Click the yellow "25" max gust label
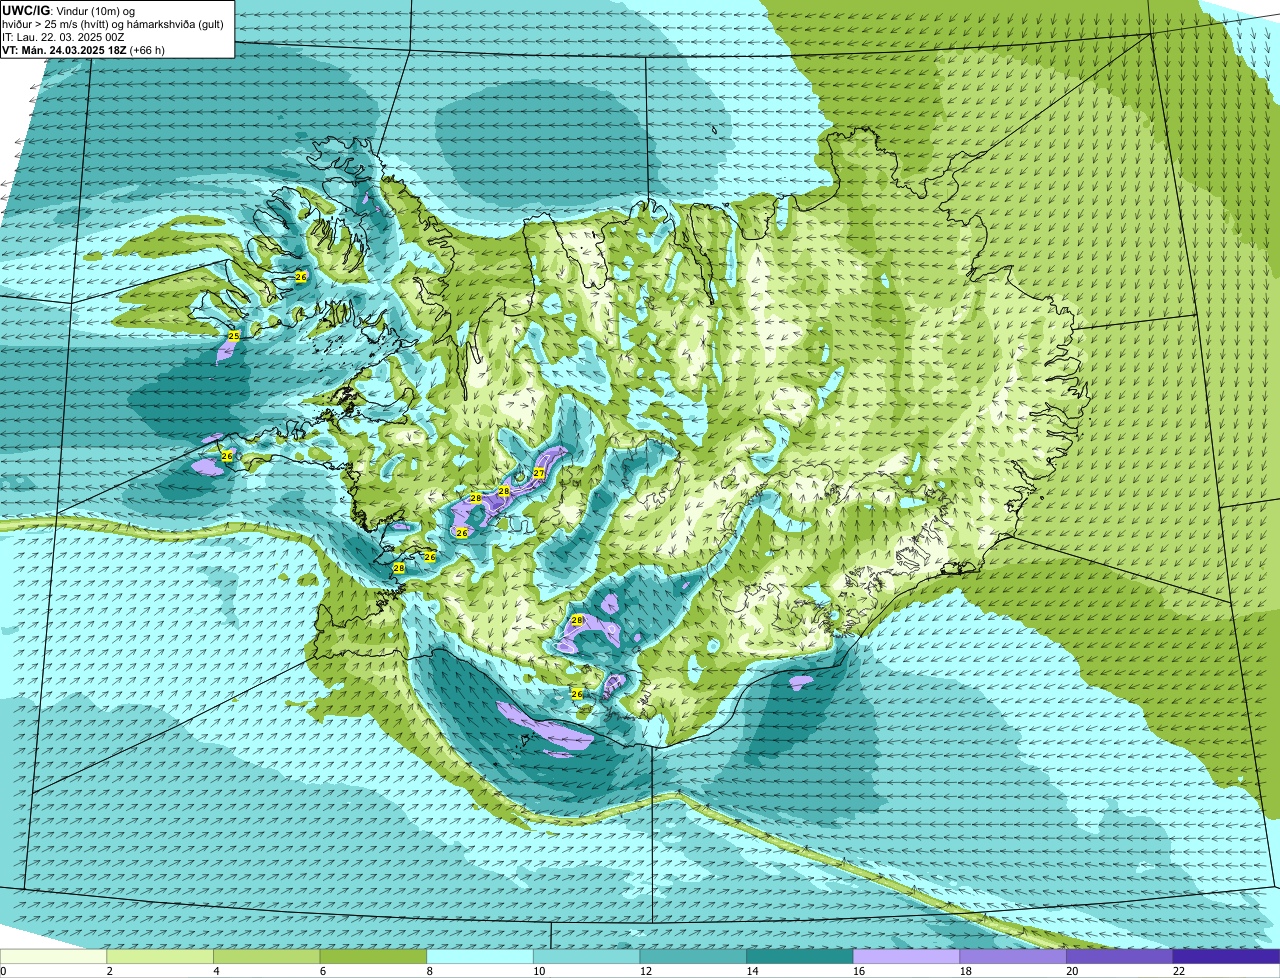The width and height of the screenshot is (1280, 978). 234,336
